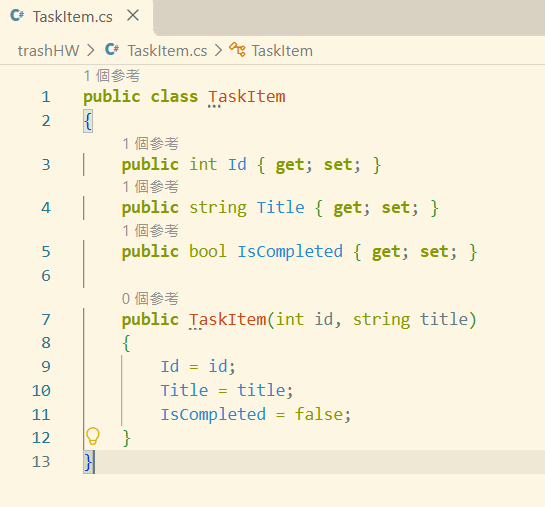Click the C# icon in breadcrumb
545x507 pixels.
pos(112,49)
